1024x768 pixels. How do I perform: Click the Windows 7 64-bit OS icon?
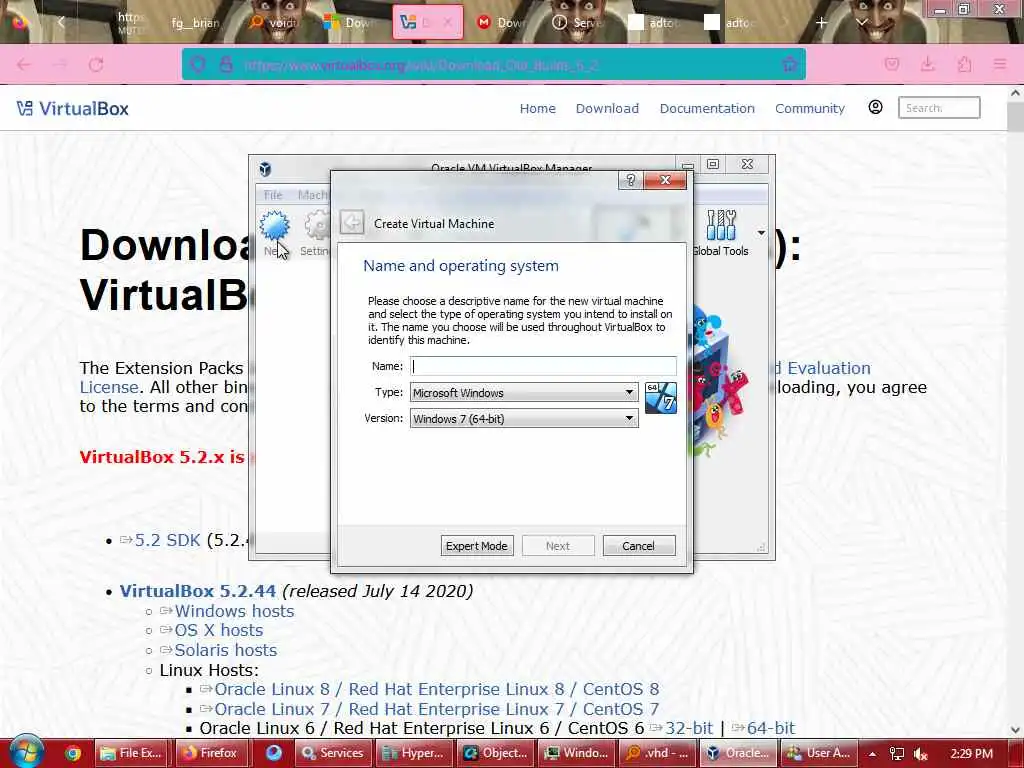tap(660, 398)
